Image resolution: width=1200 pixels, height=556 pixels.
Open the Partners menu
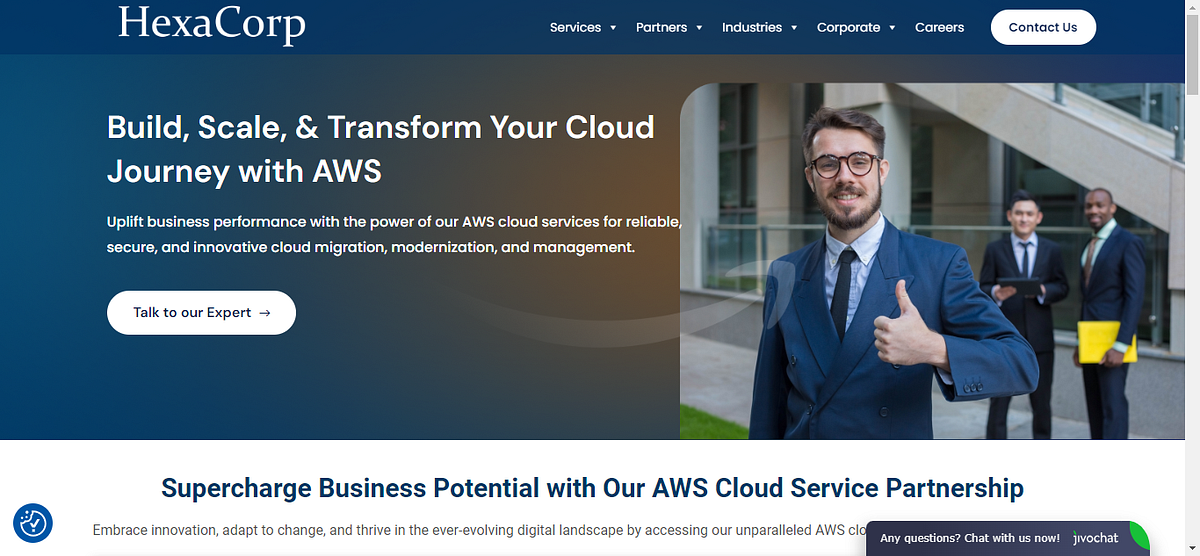coord(661,27)
